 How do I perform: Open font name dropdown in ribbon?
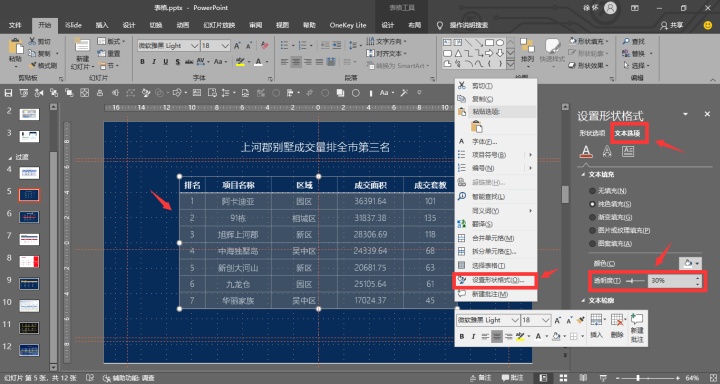coord(194,45)
